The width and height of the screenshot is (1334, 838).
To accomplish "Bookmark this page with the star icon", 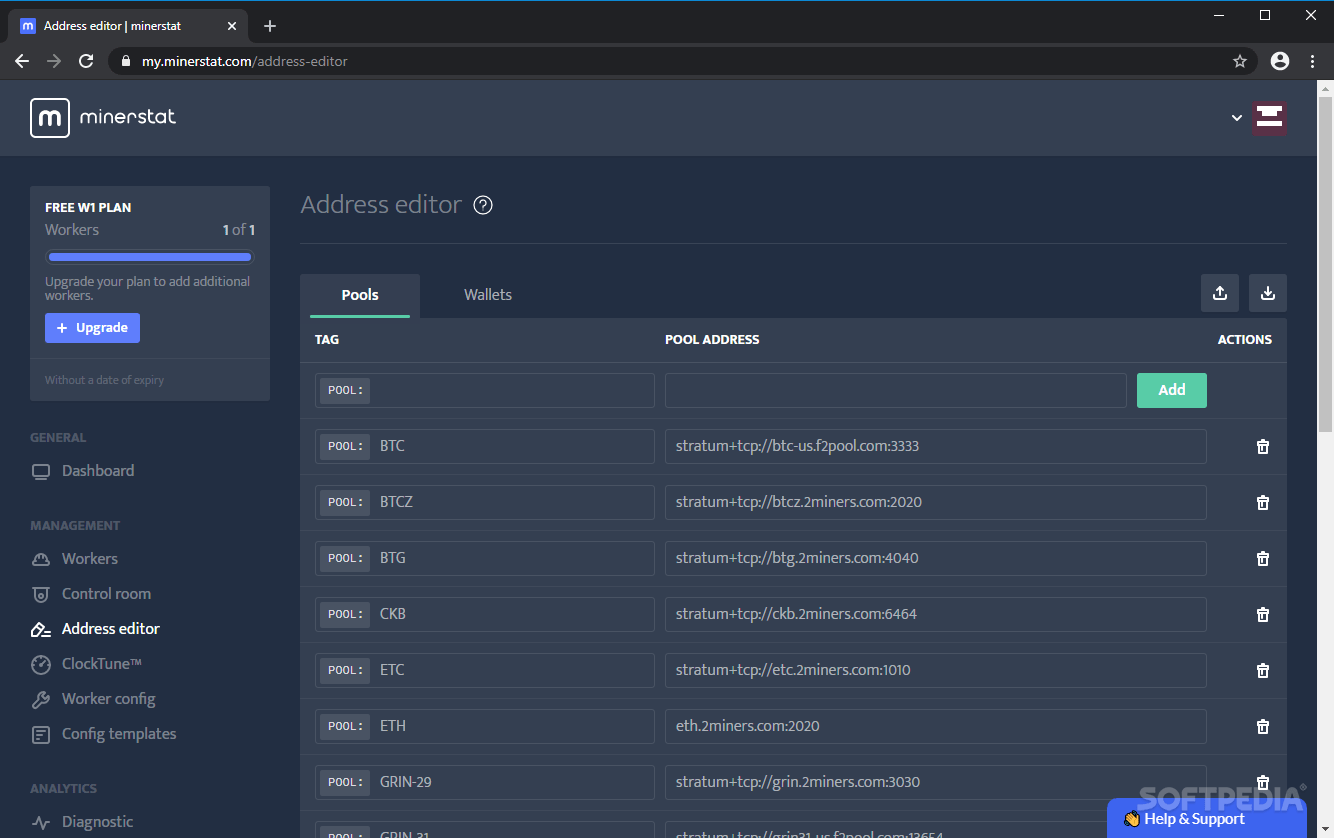I will tap(1240, 61).
